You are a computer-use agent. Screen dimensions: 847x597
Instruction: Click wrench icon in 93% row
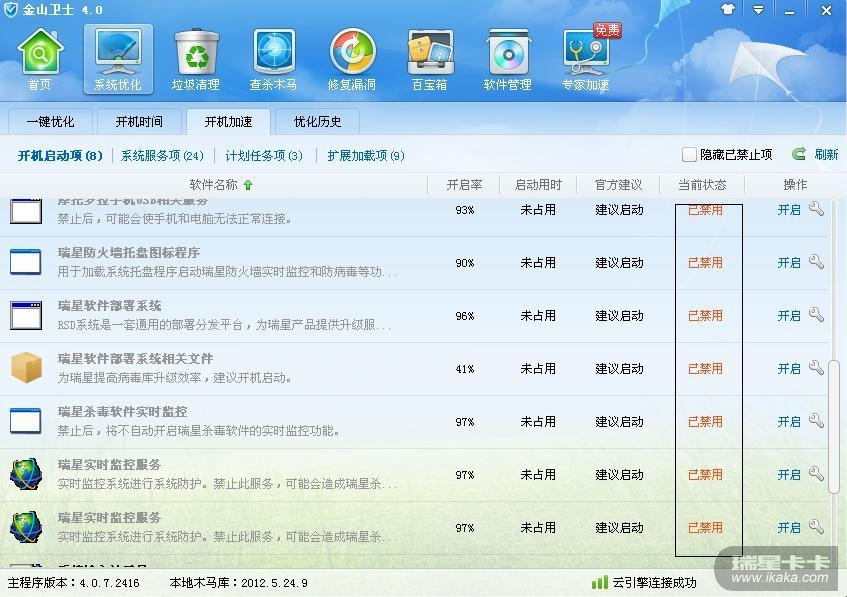coord(816,209)
